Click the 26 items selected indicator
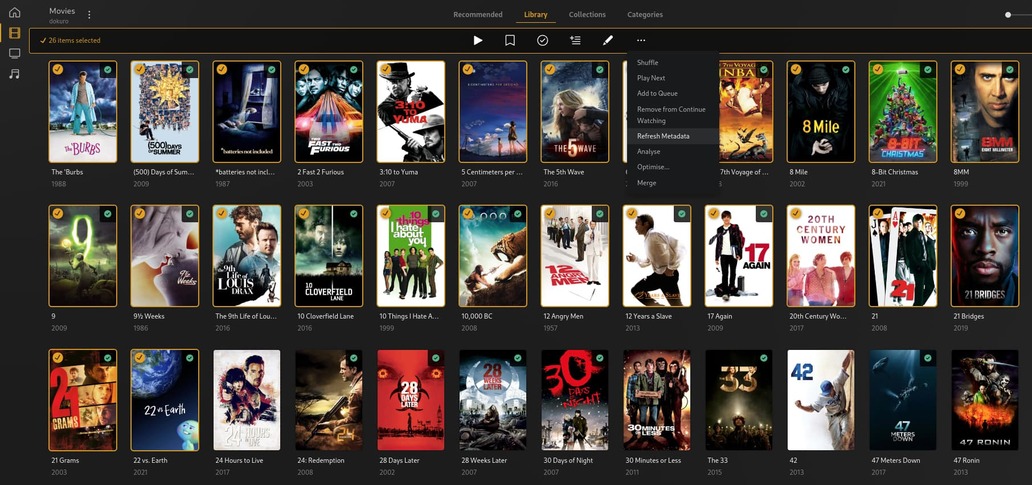 [70, 41]
